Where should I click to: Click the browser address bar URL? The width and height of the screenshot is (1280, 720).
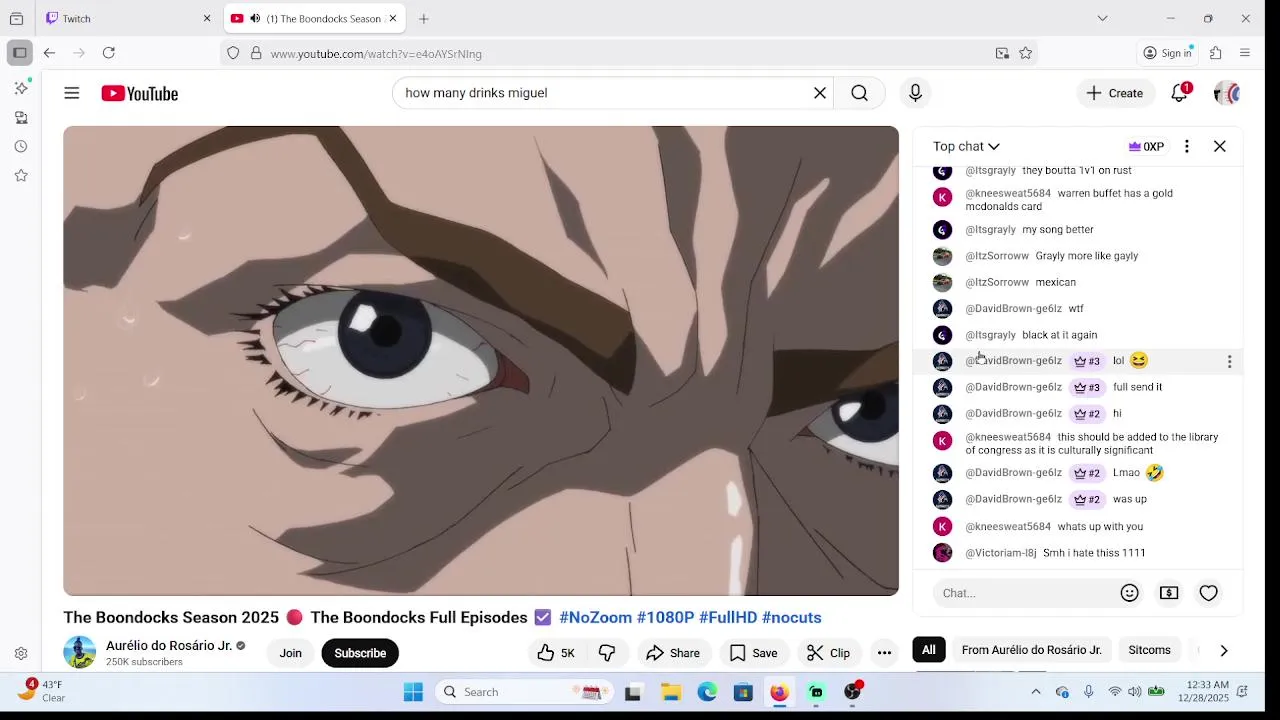click(376, 53)
